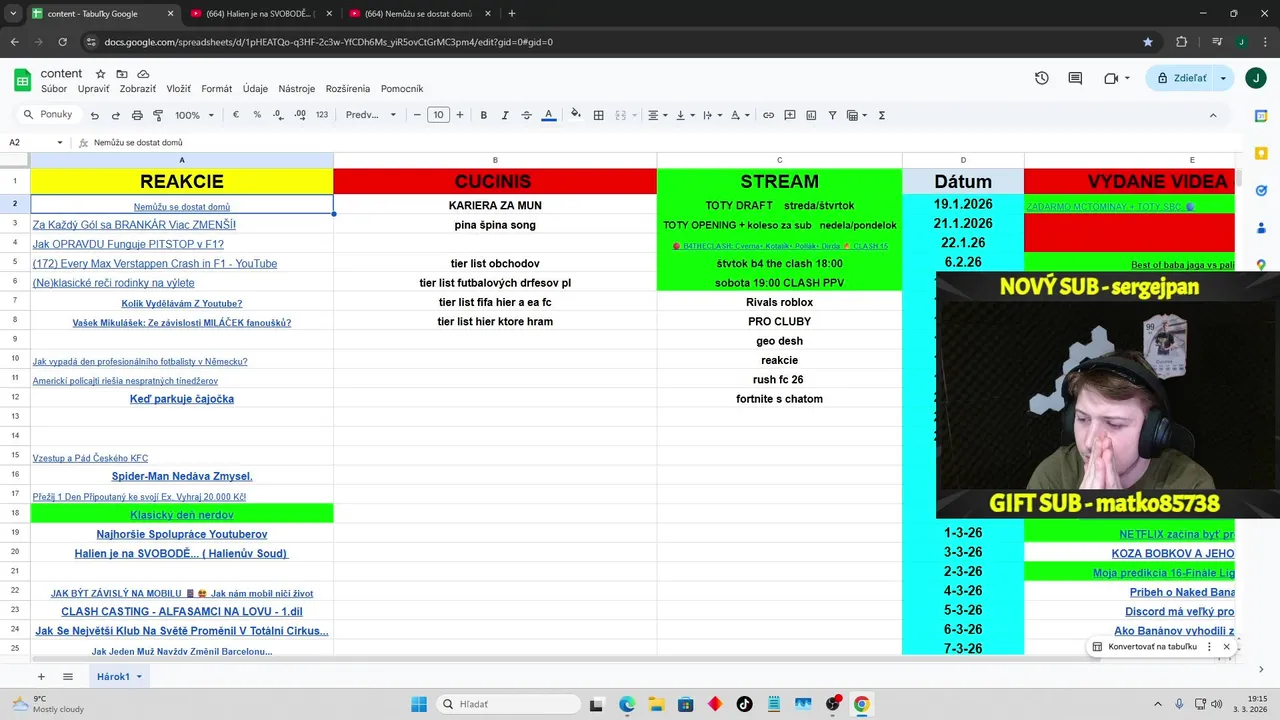Open vertical align dropdown
This screenshot has height=720, width=1280.
685,115
